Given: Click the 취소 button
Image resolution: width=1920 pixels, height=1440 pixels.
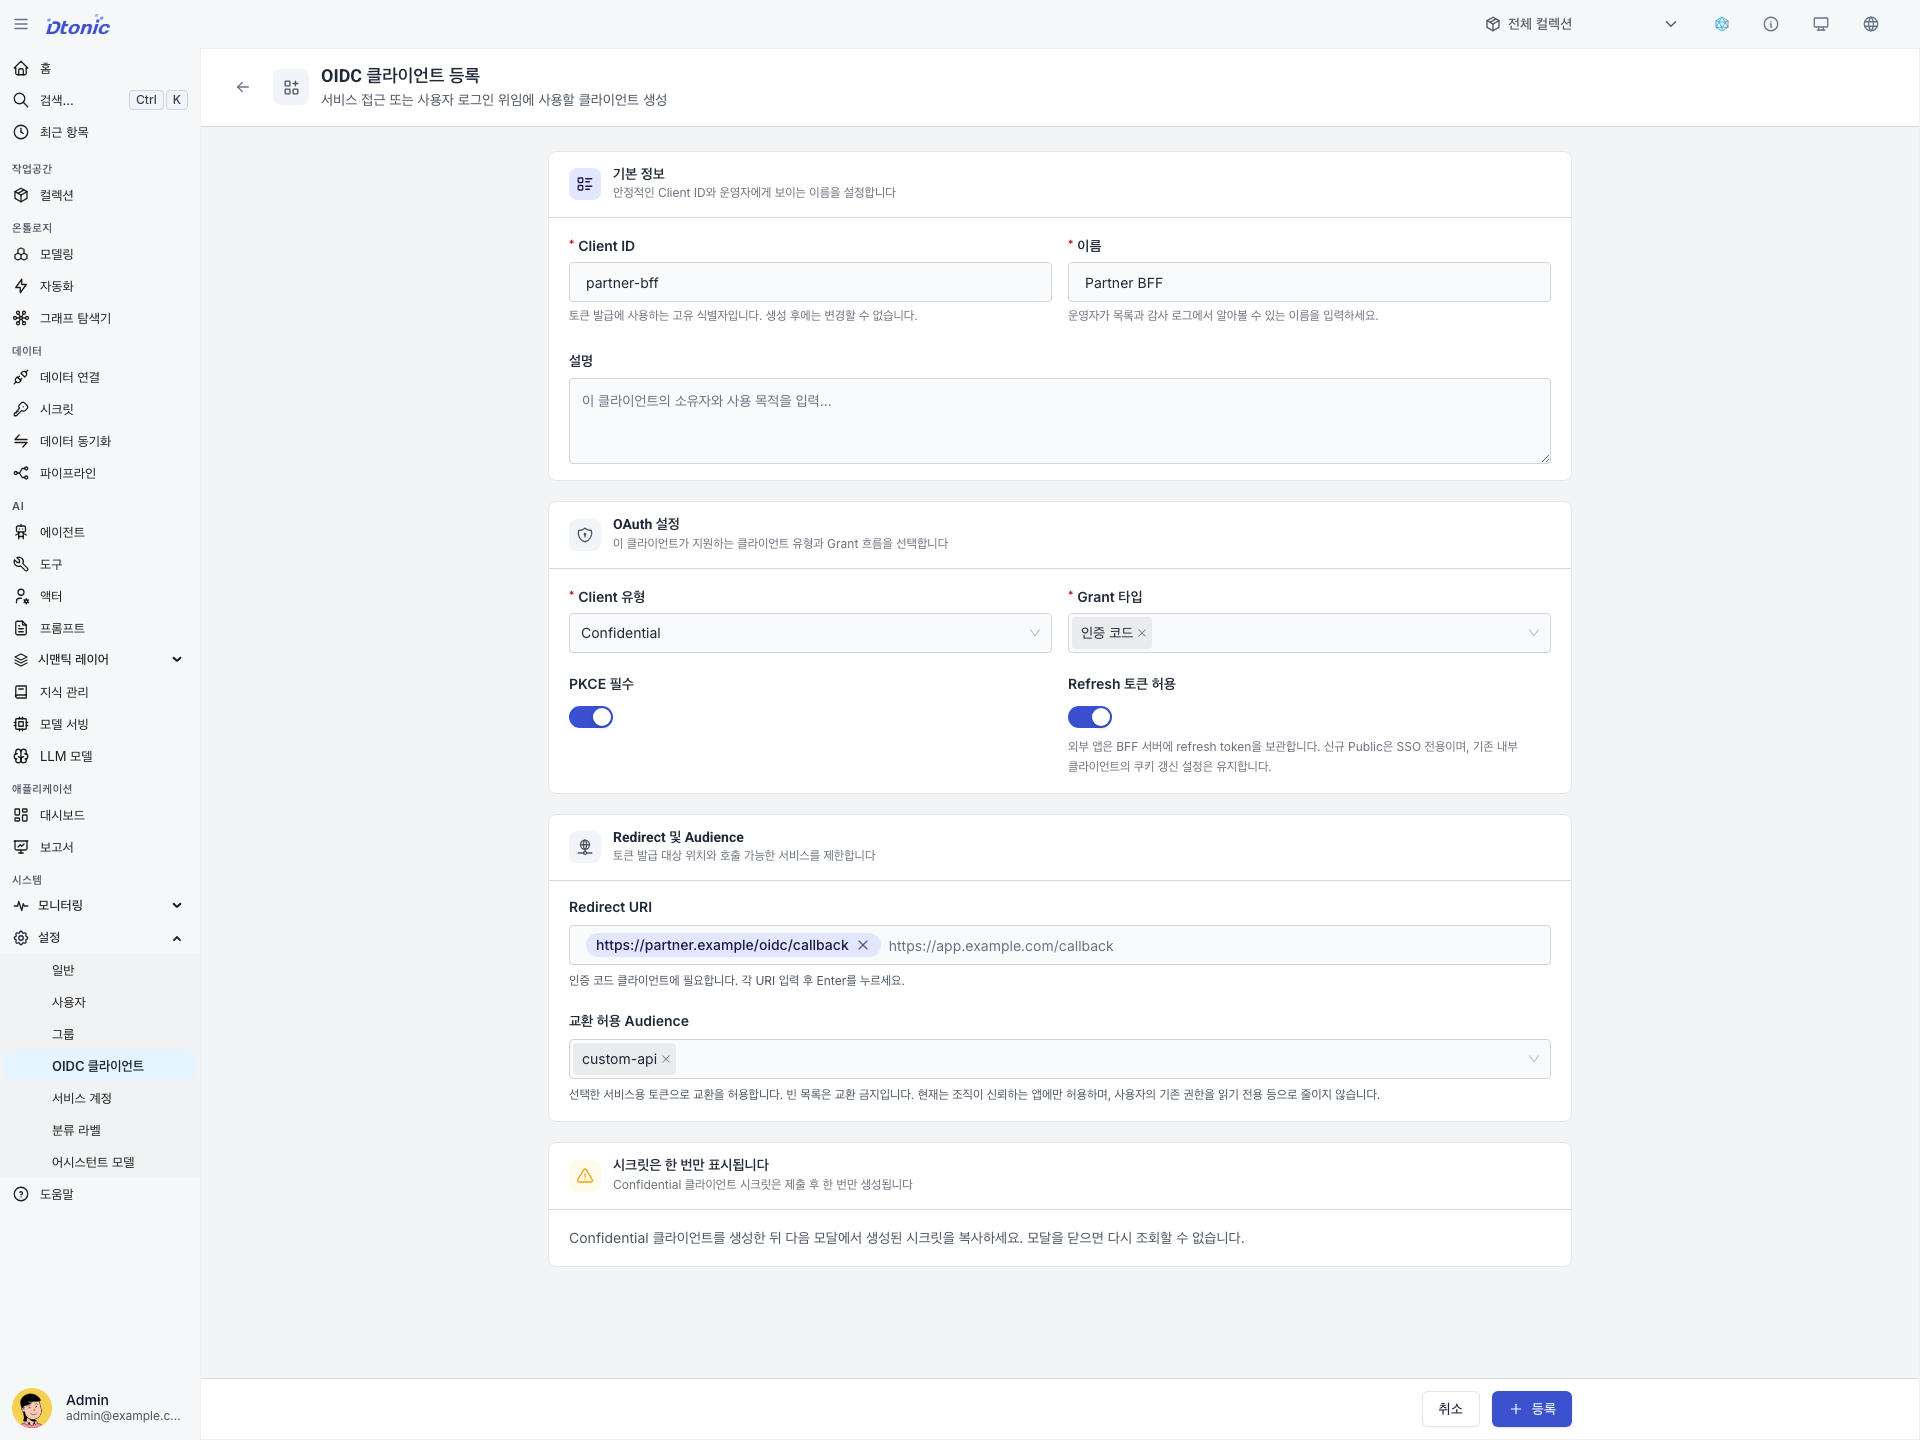Looking at the screenshot, I should (x=1450, y=1409).
